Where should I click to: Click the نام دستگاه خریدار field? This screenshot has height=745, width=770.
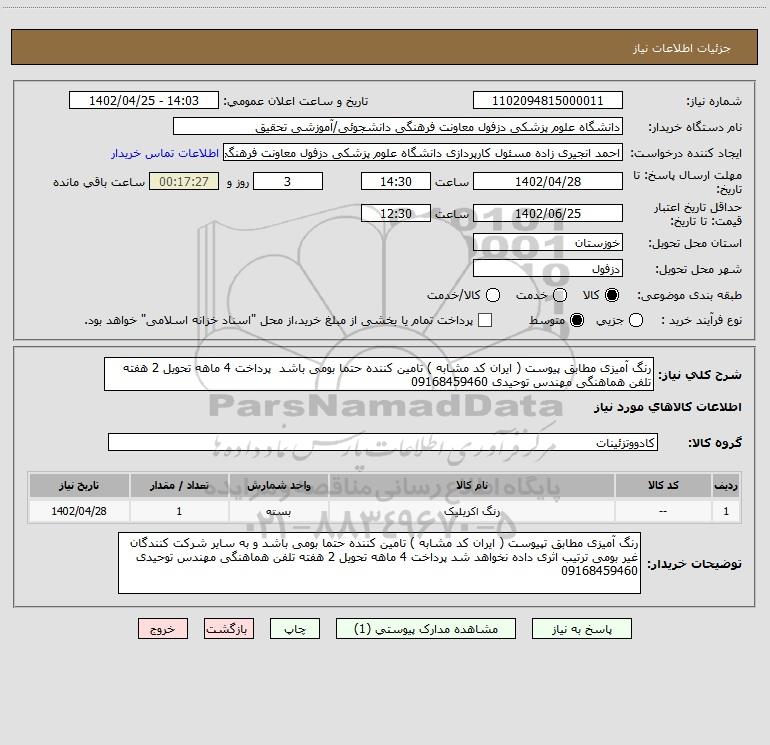(x=398, y=126)
